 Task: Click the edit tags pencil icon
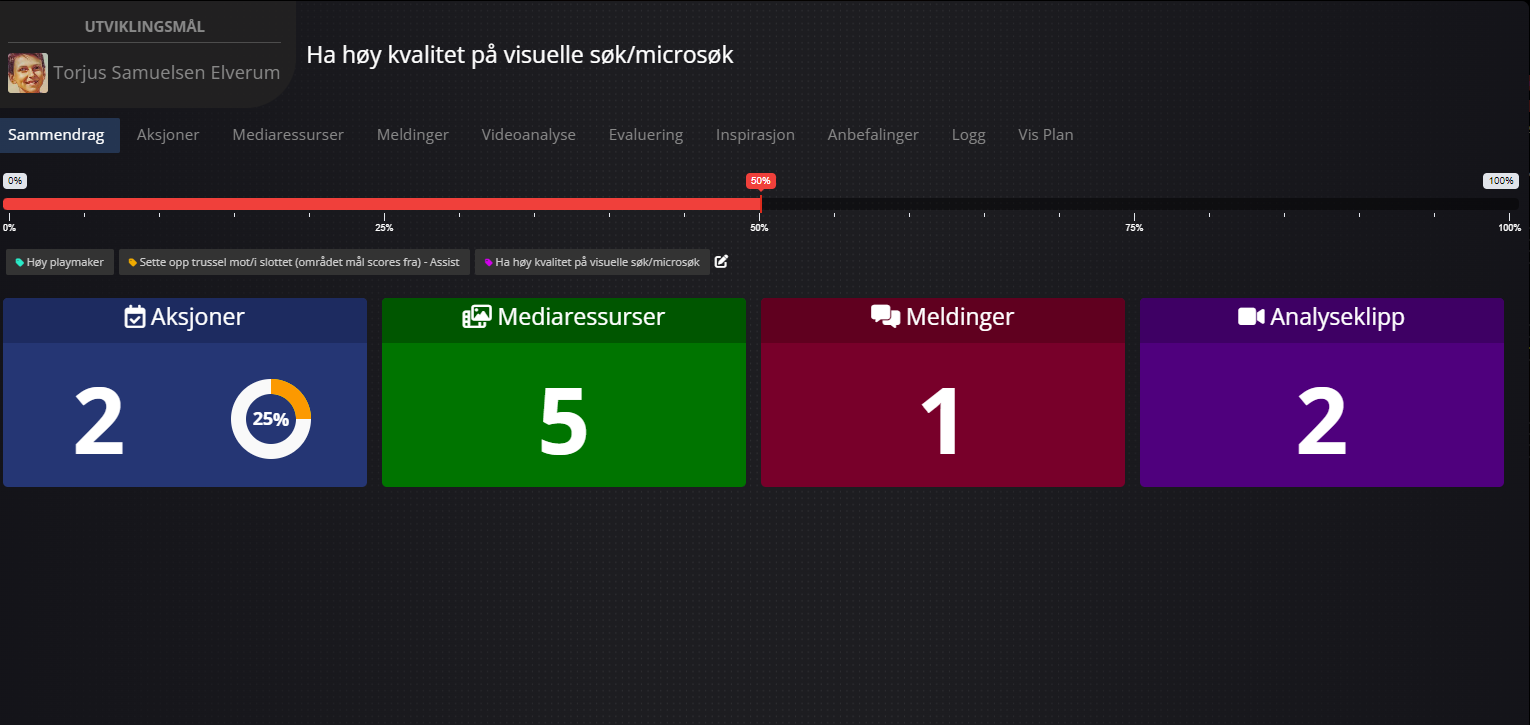pos(722,262)
